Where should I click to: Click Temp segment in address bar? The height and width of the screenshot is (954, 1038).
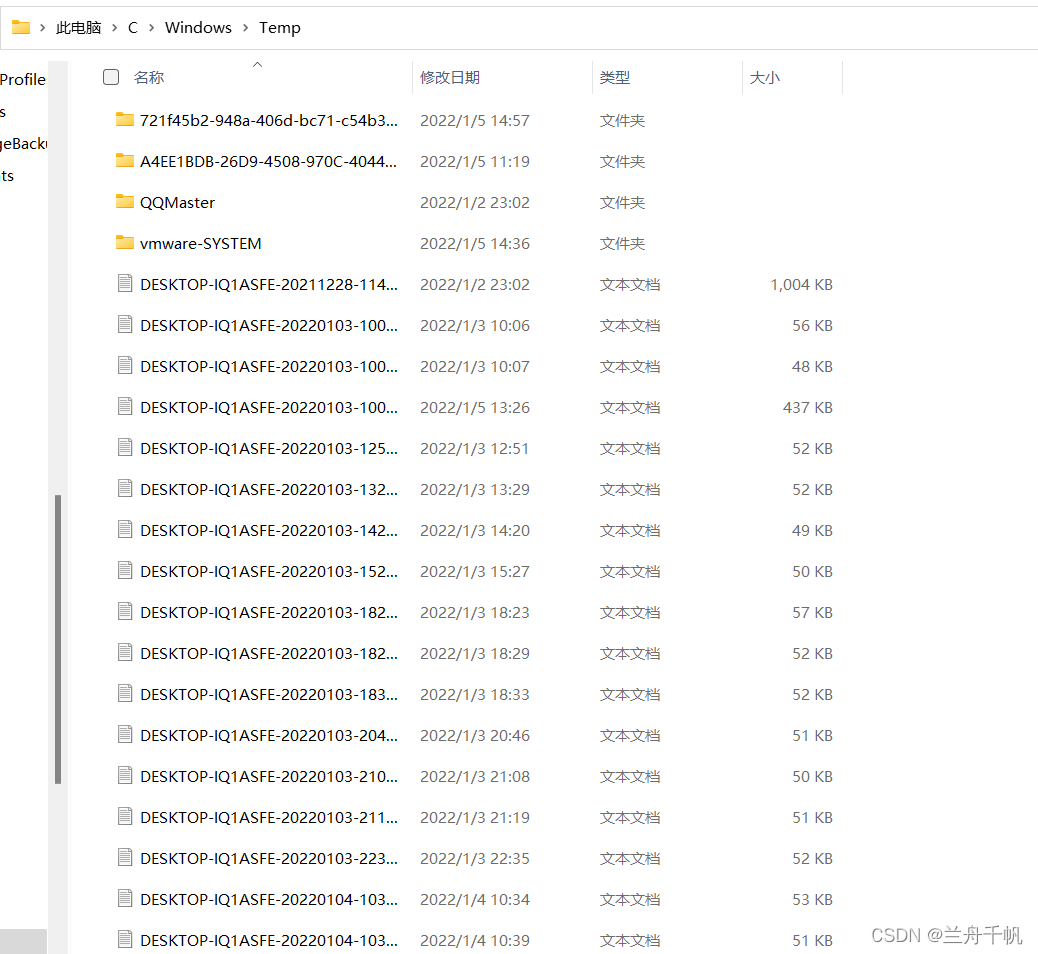coord(279,28)
